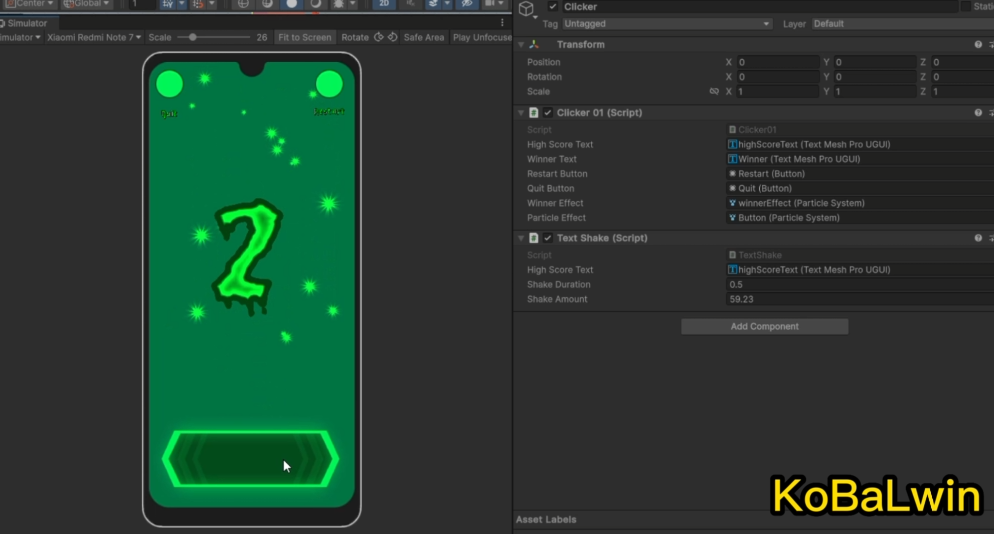Click the Scale slider handle
This screenshot has width=994, height=534.
click(x=192, y=37)
